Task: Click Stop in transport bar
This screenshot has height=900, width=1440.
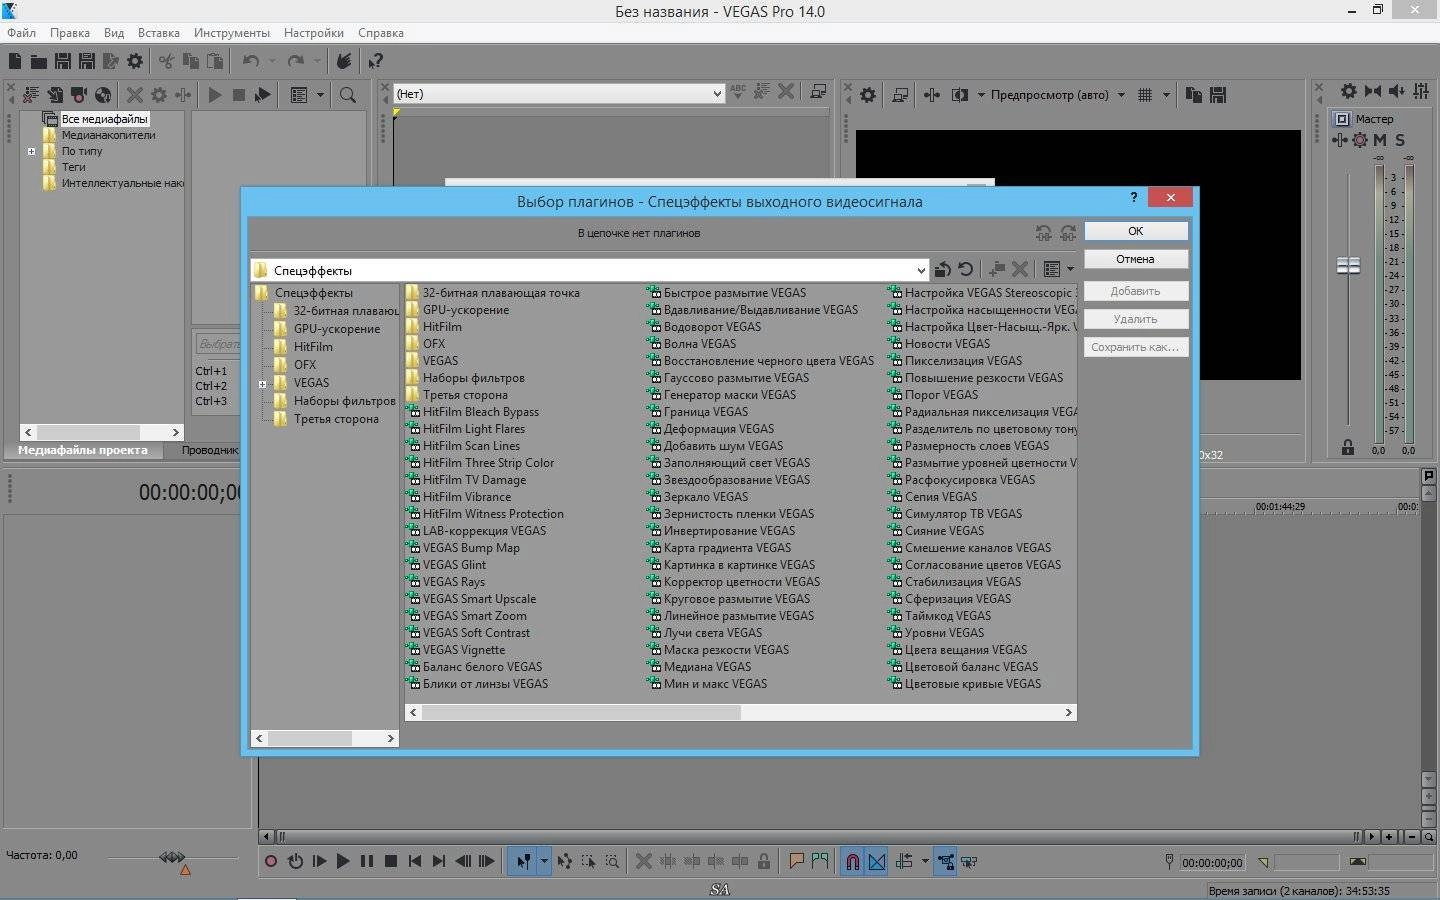Action: [391, 861]
